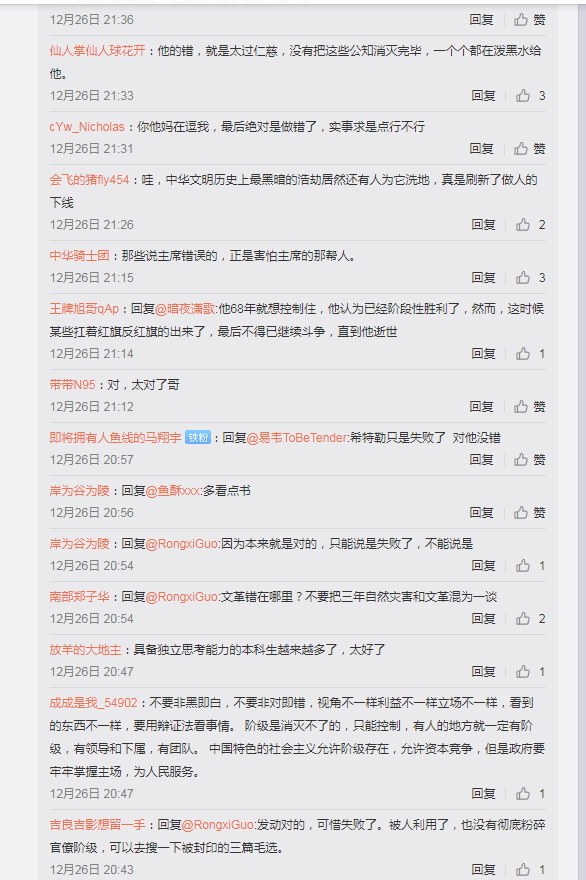Like cYw_Nicholas's comment with thumbs-up
The height and width of the screenshot is (880, 586).
pyautogui.click(x=530, y=149)
